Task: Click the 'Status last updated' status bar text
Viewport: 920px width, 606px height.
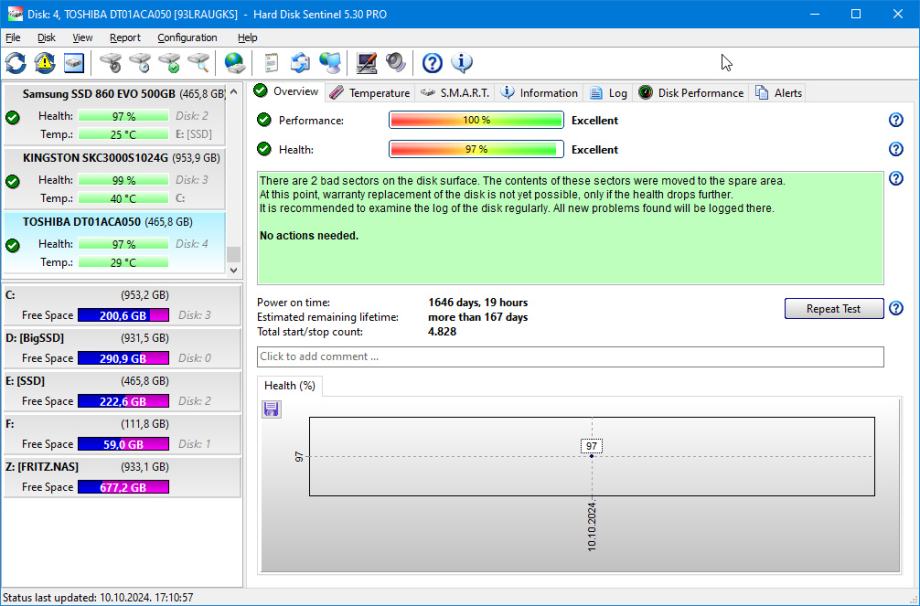Action: pos(97,597)
